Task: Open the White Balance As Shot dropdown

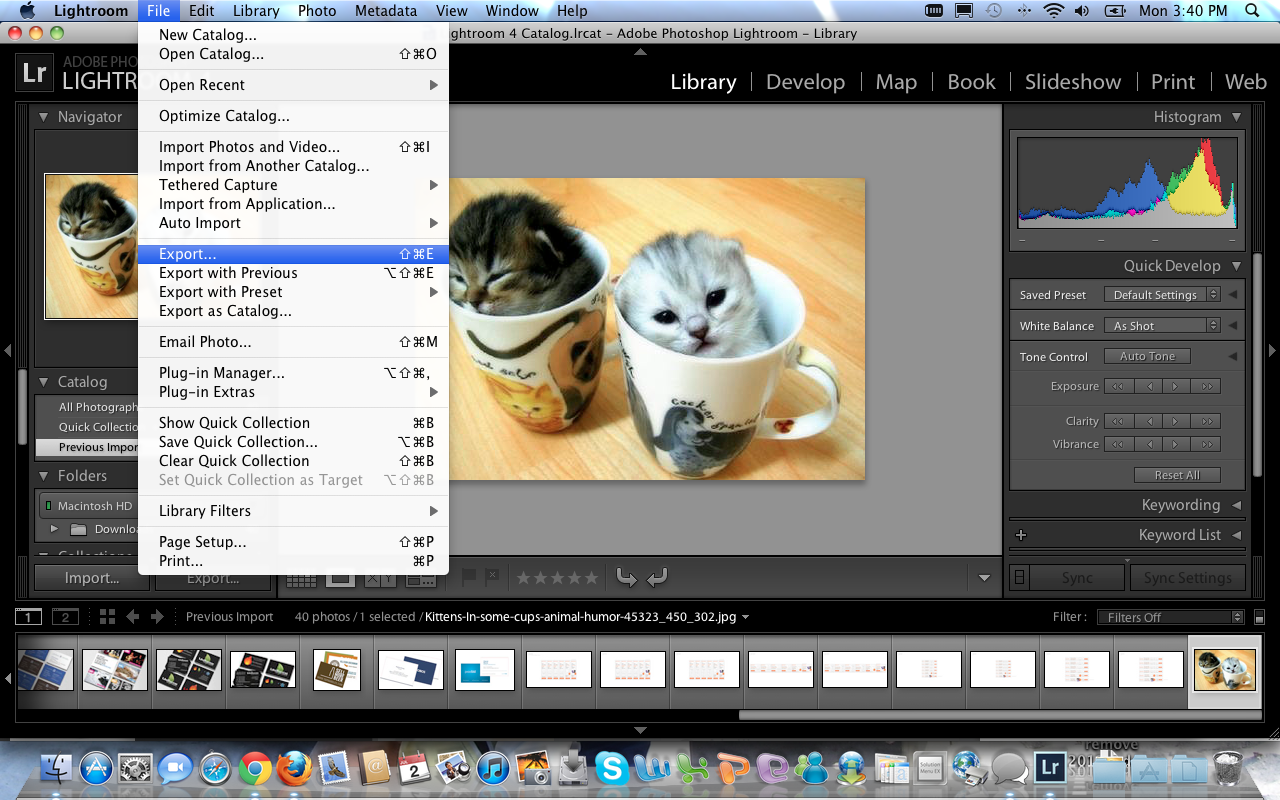Action: tap(1161, 326)
